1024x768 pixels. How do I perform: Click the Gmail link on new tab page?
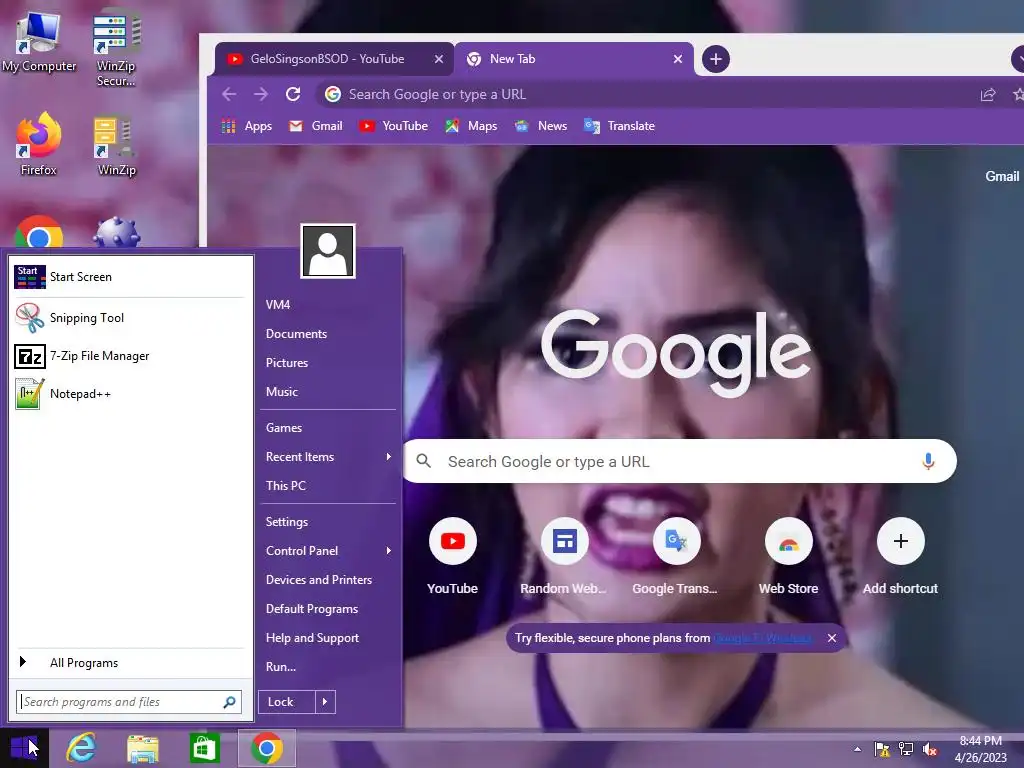[x=1002, y=176]
